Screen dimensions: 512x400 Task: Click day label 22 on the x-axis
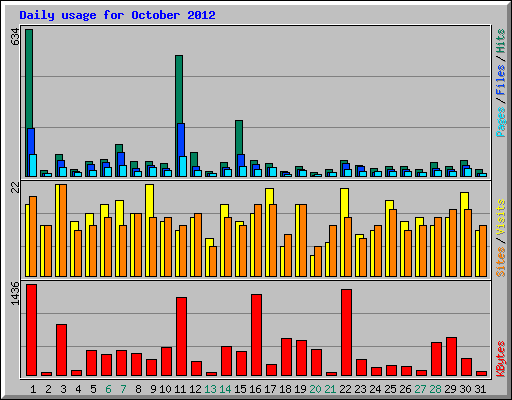[345, 389]
